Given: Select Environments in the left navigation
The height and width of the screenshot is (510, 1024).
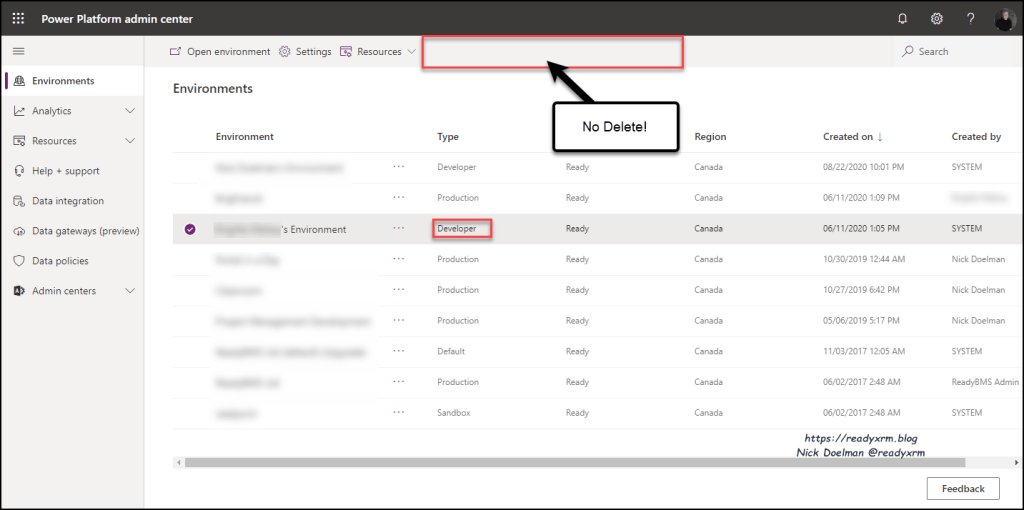Looking at the screenshot, I should click(x=63, y=81).
